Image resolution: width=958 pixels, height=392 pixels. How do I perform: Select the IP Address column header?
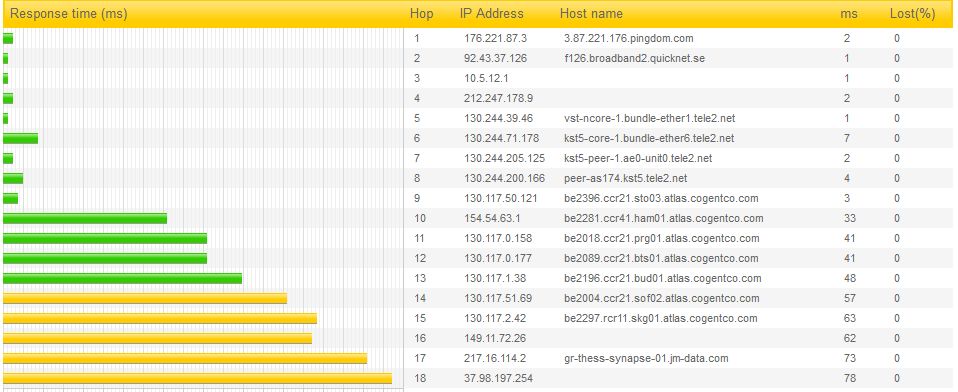point(492,14)
